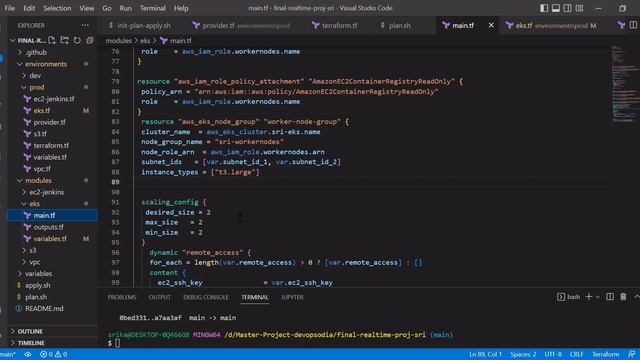Viewport: 640px width, 360px height.
Task: Open the Selection menu
Action: pos(57,8)
